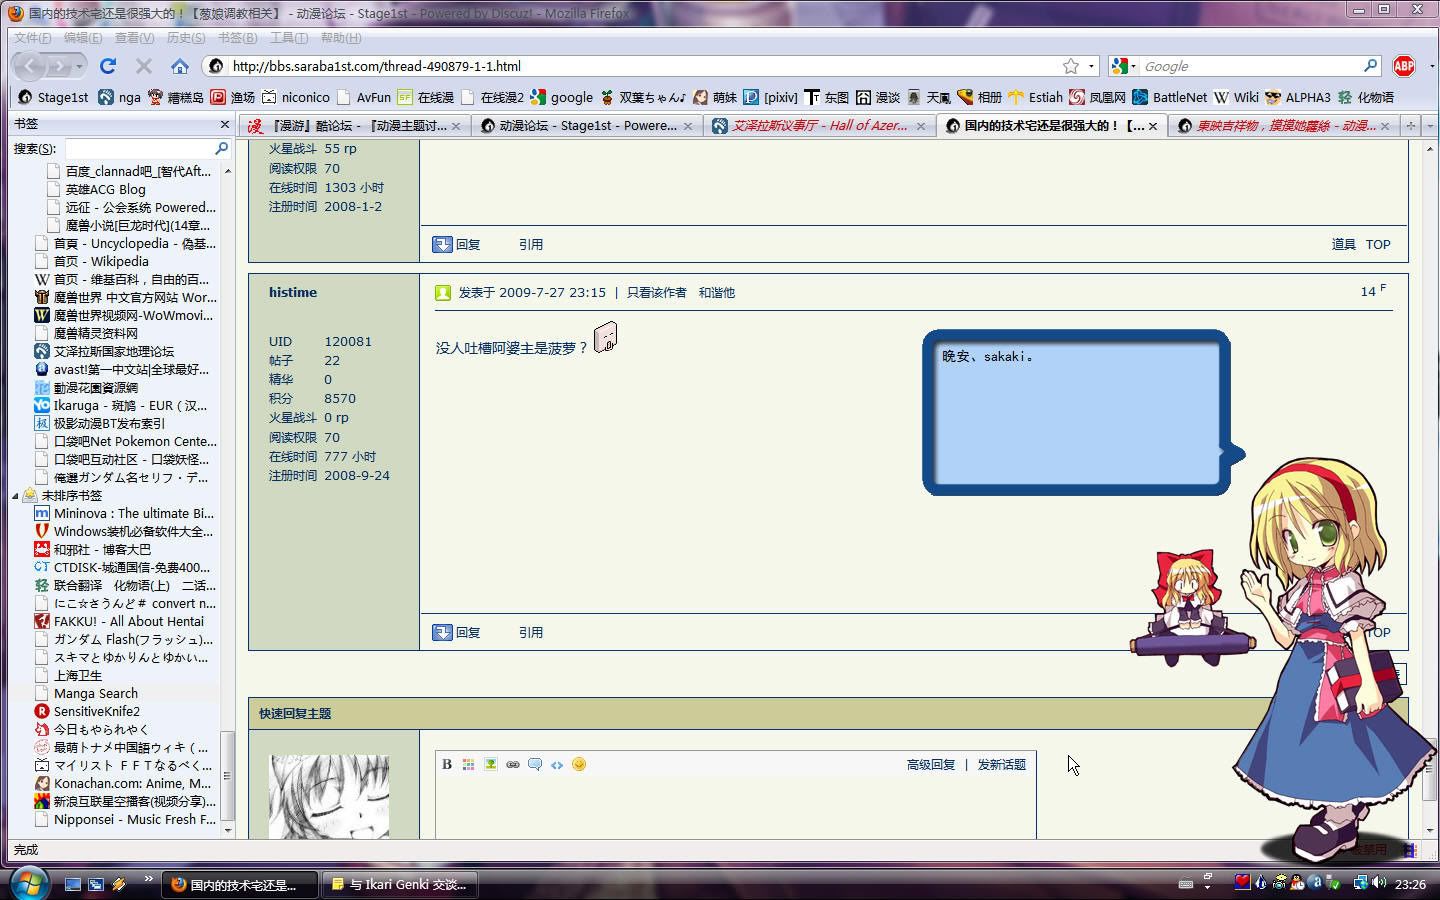
Task: Click the Windows Start orb
Action: pyautogui.click(x=29, y=884)
